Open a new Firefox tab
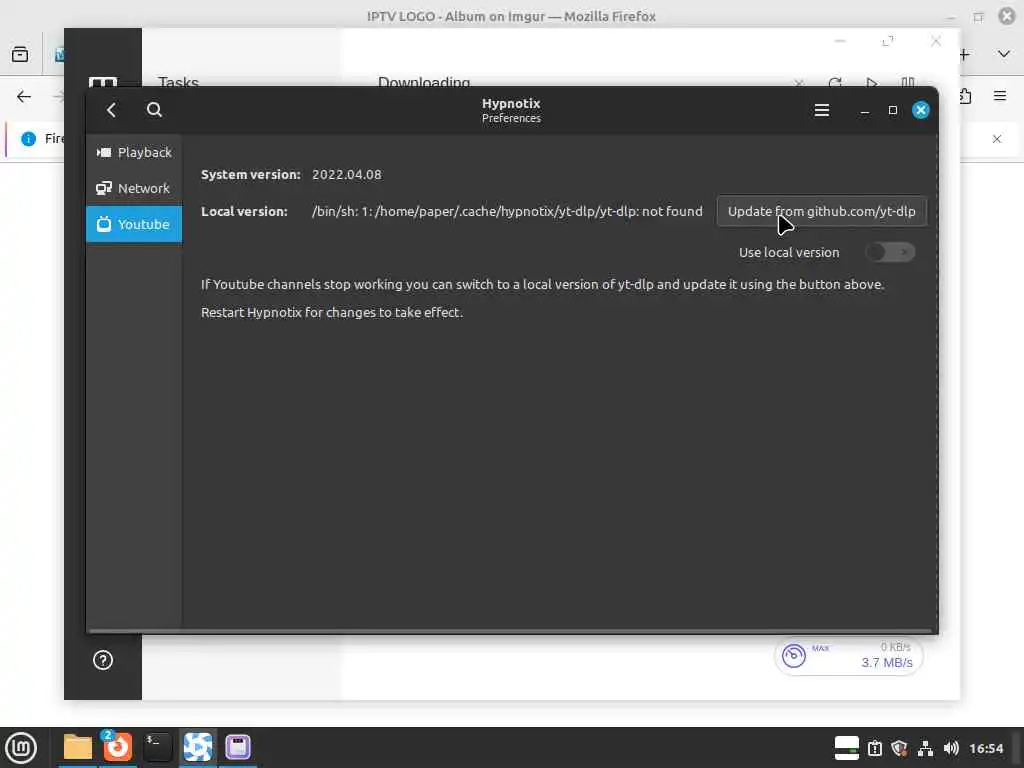Viewport: 1024px width, 768px height. point(965,54)
